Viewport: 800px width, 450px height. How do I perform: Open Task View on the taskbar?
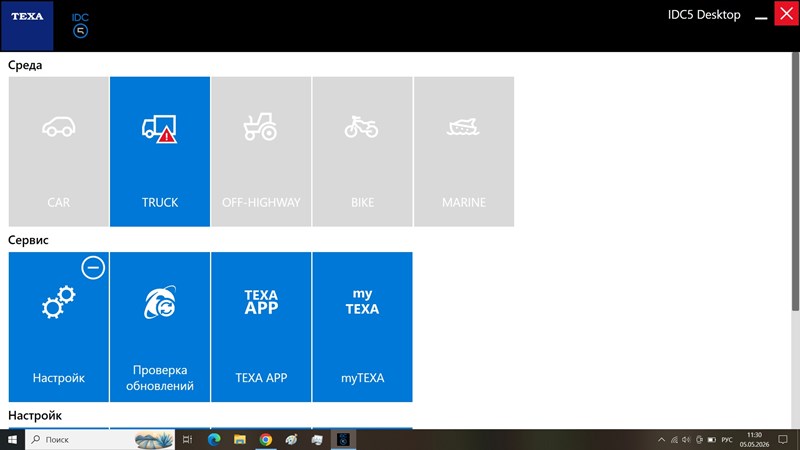point(187,439)
